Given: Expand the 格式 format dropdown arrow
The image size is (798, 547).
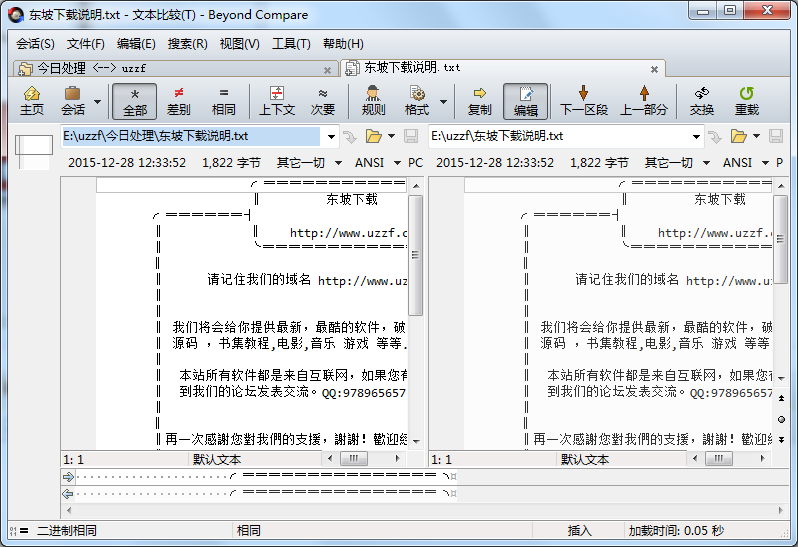Looking at the screenshot, I should click(x=443, y=101).
